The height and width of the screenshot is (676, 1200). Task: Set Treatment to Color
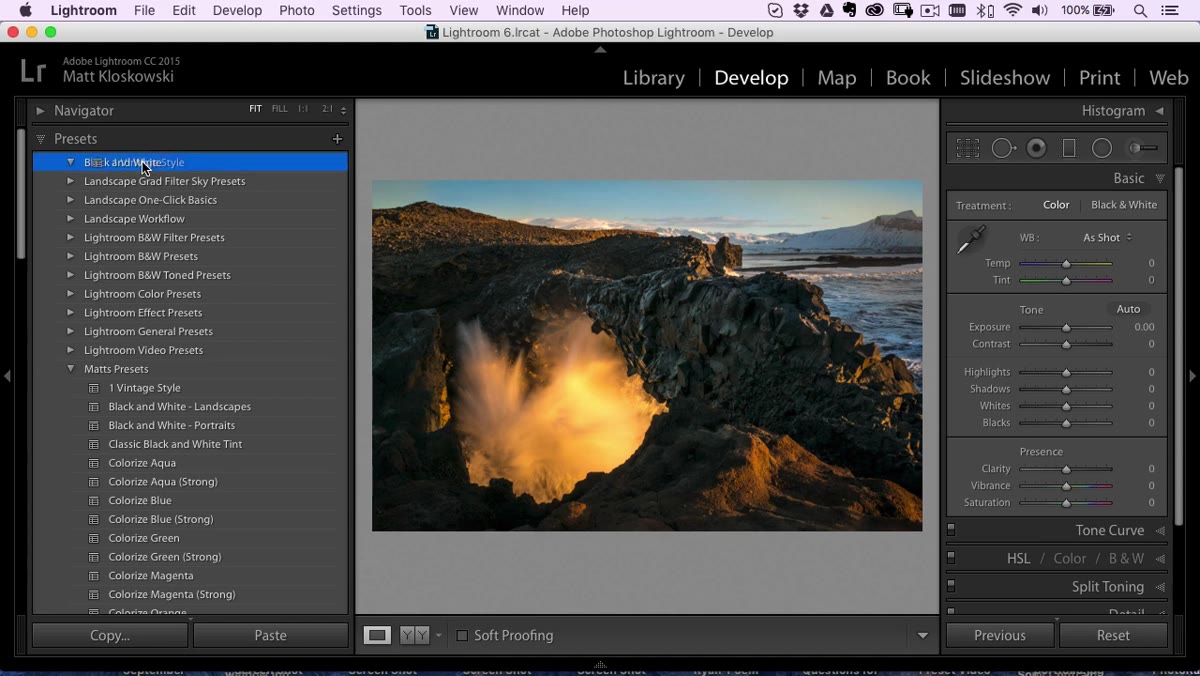[x=1056, y=205]
